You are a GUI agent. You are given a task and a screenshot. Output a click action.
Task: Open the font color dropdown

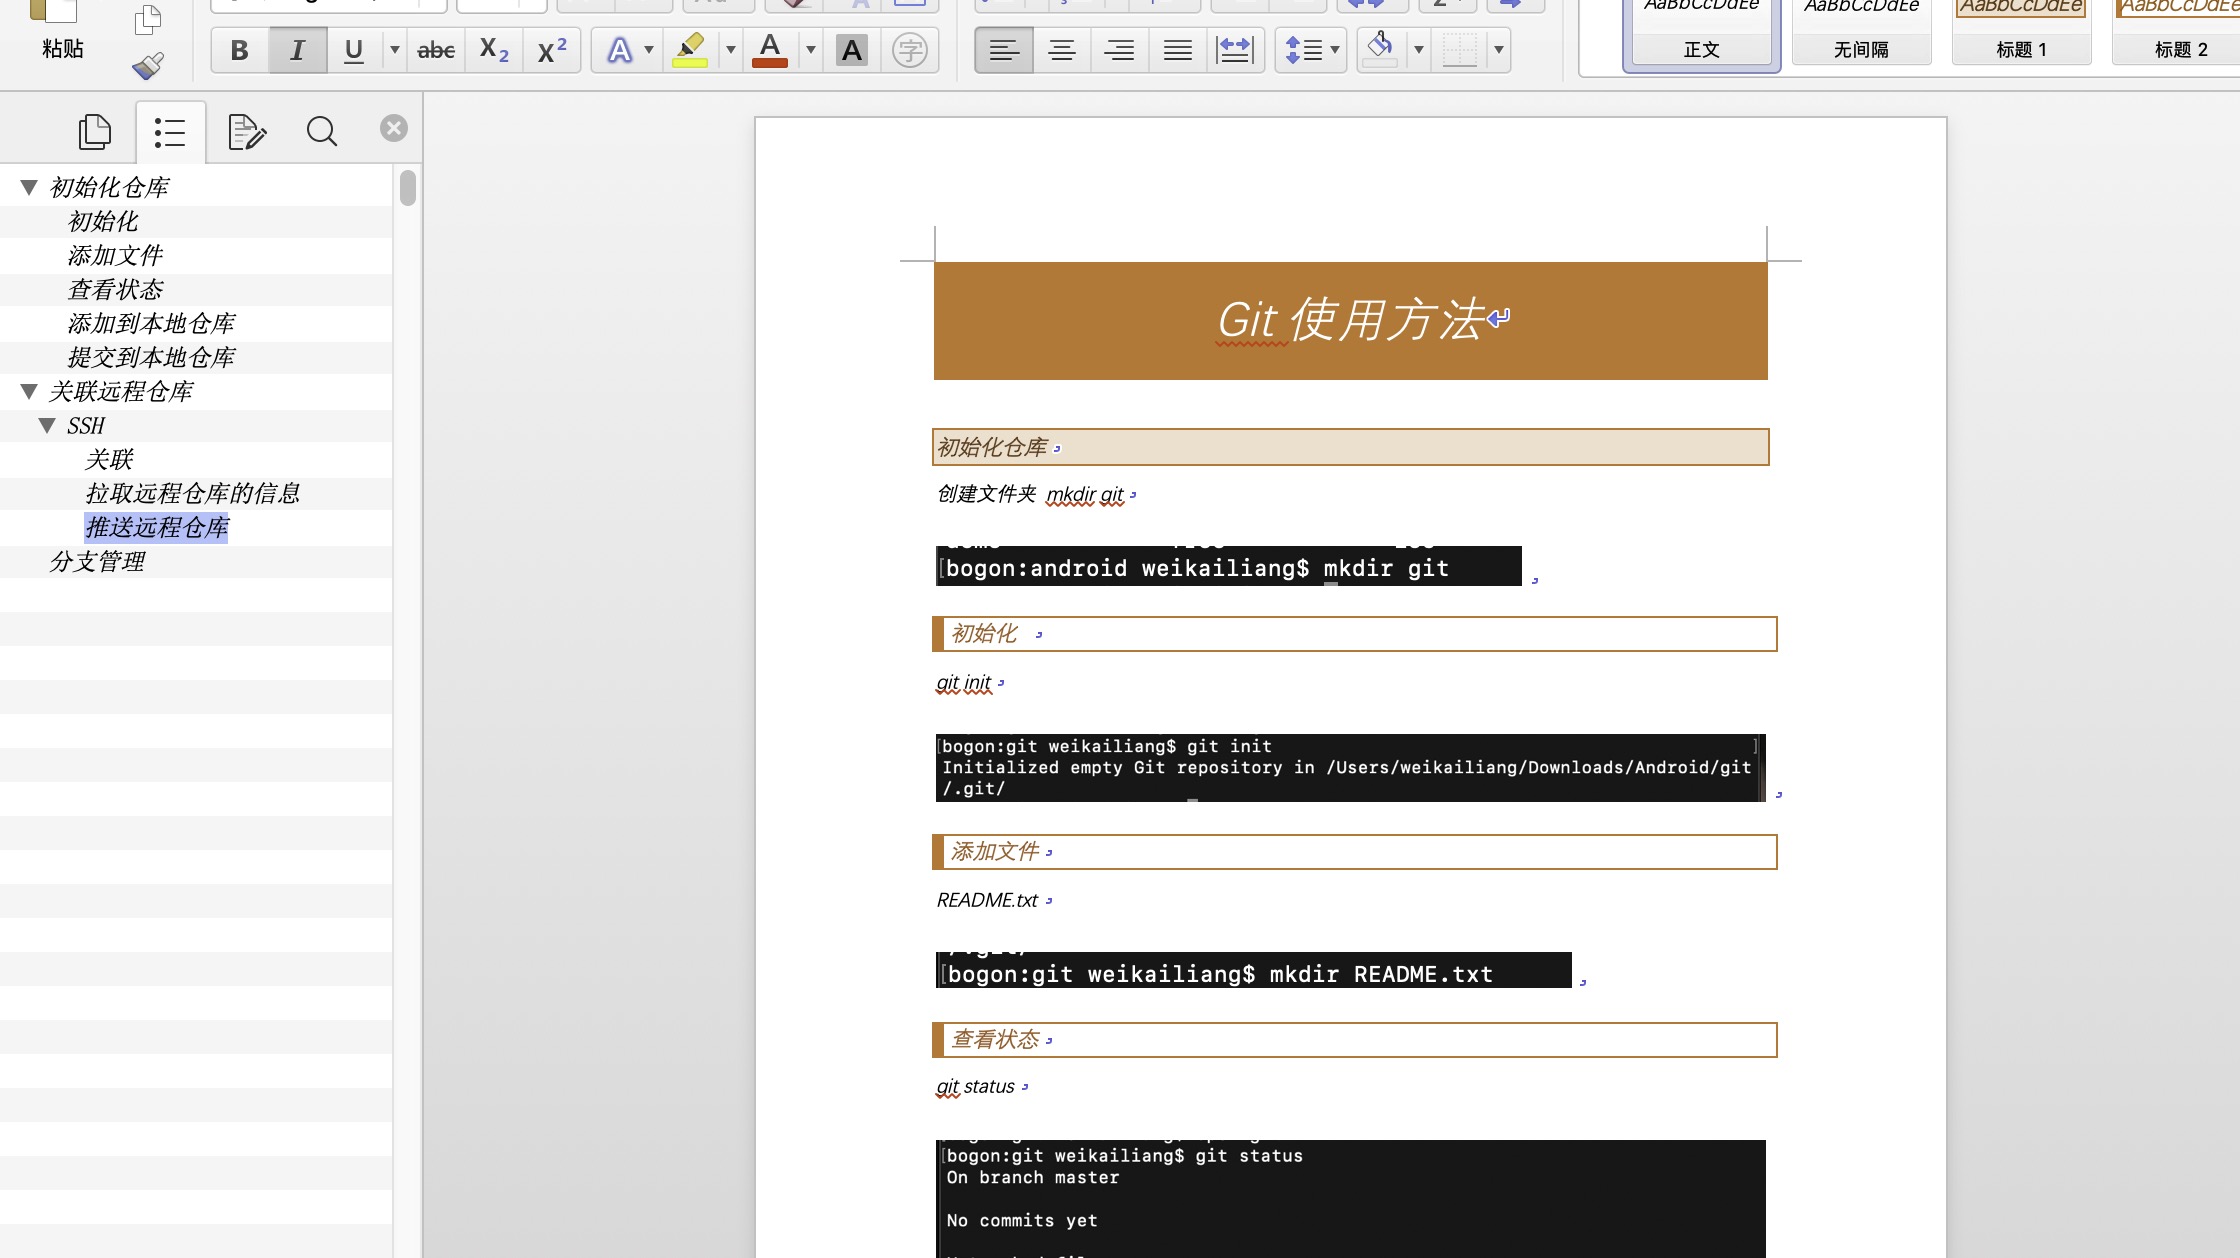811,50
